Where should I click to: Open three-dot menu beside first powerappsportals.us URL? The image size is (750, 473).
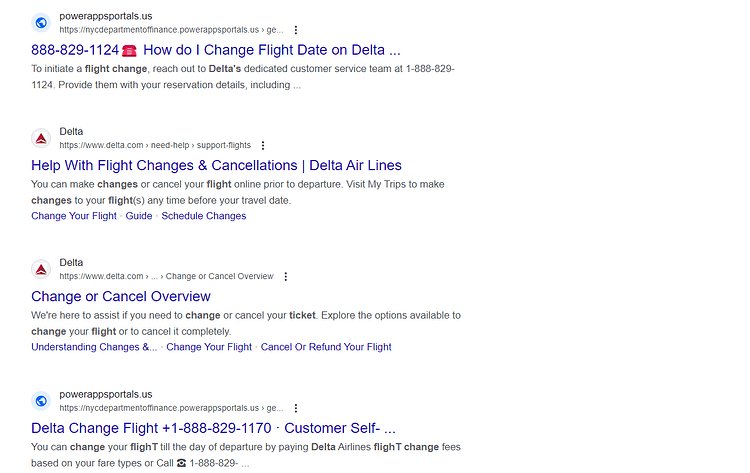pos(296,30)
